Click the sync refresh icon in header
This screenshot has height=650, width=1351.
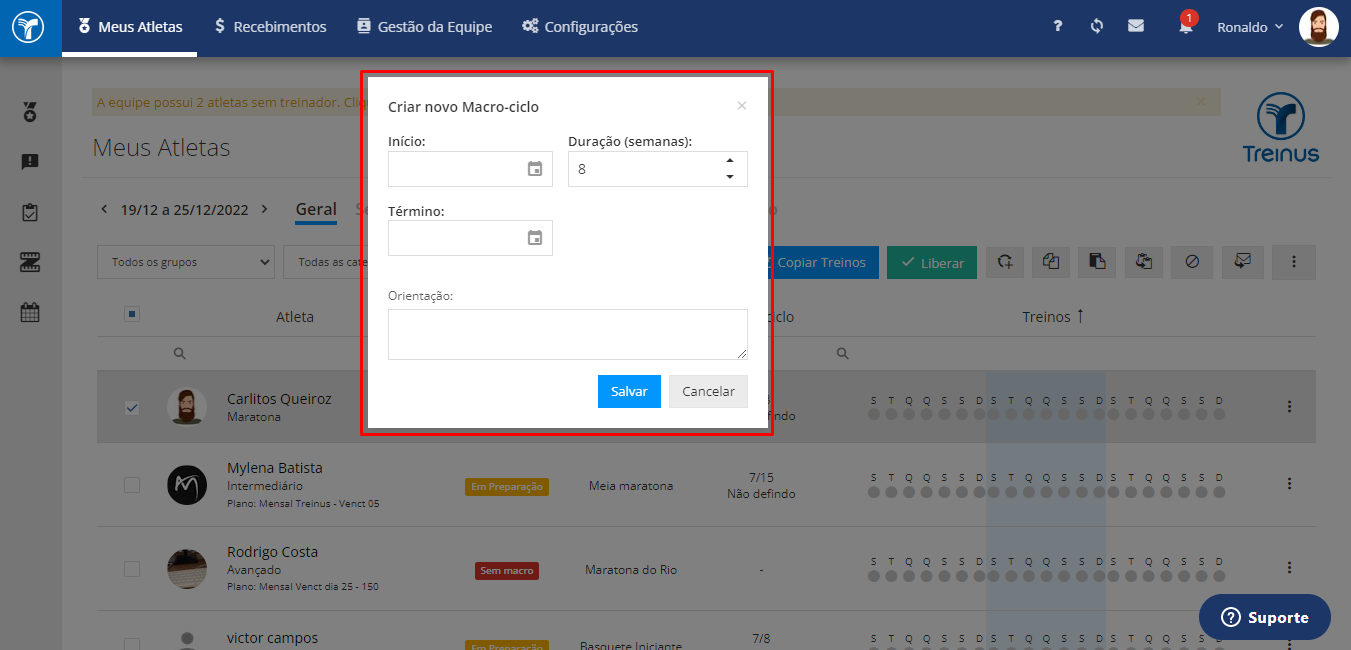click(x=1097, y=27)
